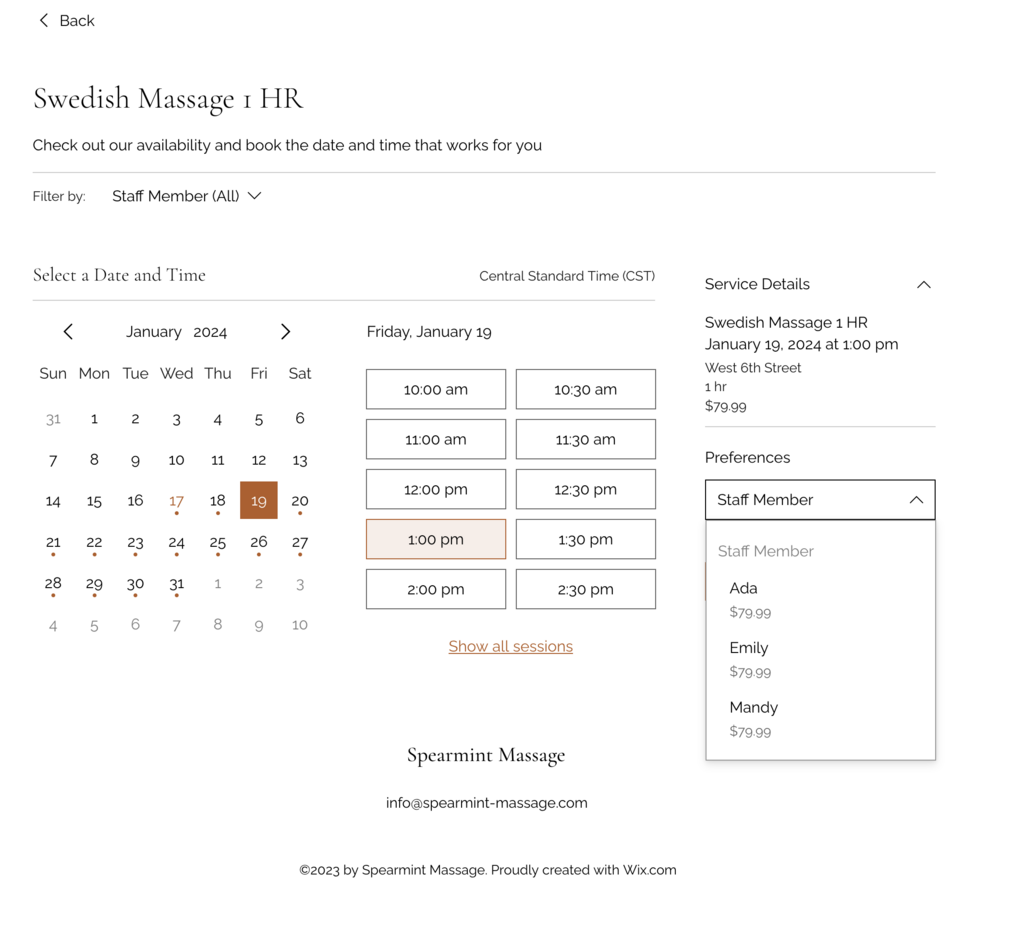Click the Friday, January 19 heading

tap(429, 332)
